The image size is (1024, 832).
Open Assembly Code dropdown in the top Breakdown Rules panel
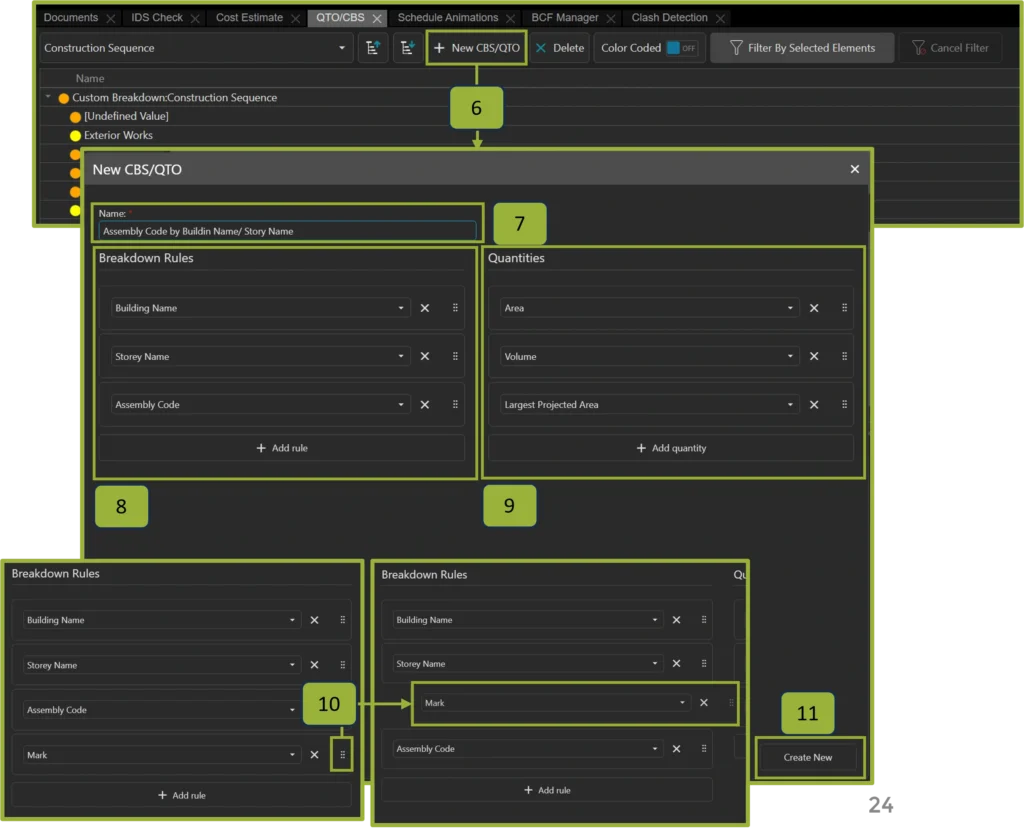(x=261, y=405)
